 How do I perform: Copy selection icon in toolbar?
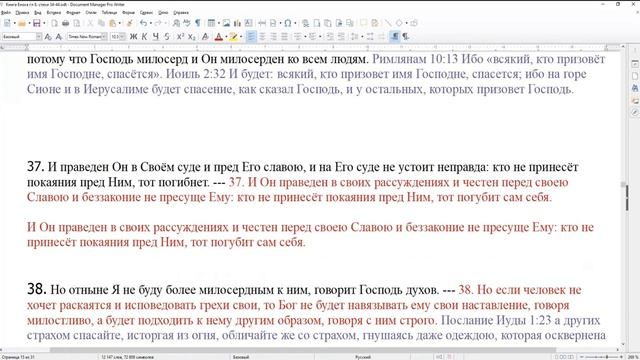coord(101,23)
